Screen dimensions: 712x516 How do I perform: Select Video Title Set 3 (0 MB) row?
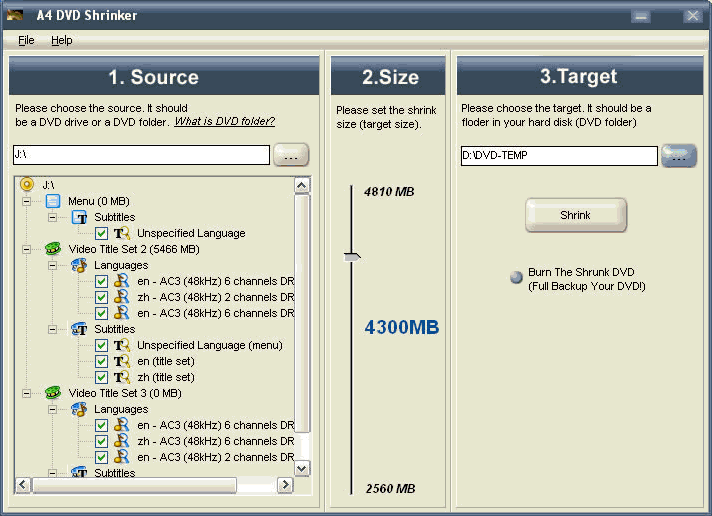[125, 393]
